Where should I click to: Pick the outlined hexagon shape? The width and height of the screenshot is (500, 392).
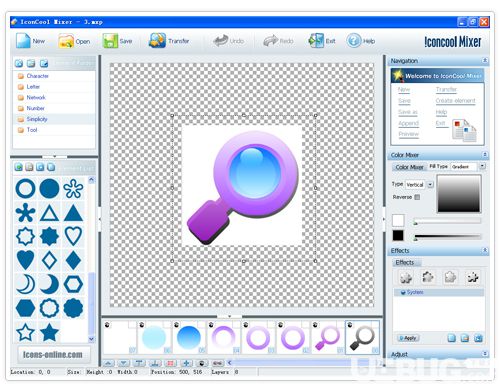pyautogui.click(x=73, y=284)
